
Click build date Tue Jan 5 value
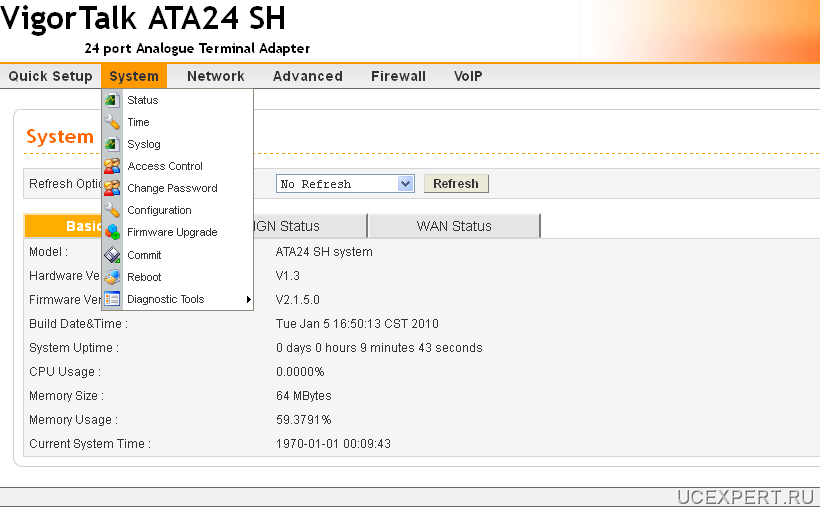pyautogui.click(x=357, y=324)
